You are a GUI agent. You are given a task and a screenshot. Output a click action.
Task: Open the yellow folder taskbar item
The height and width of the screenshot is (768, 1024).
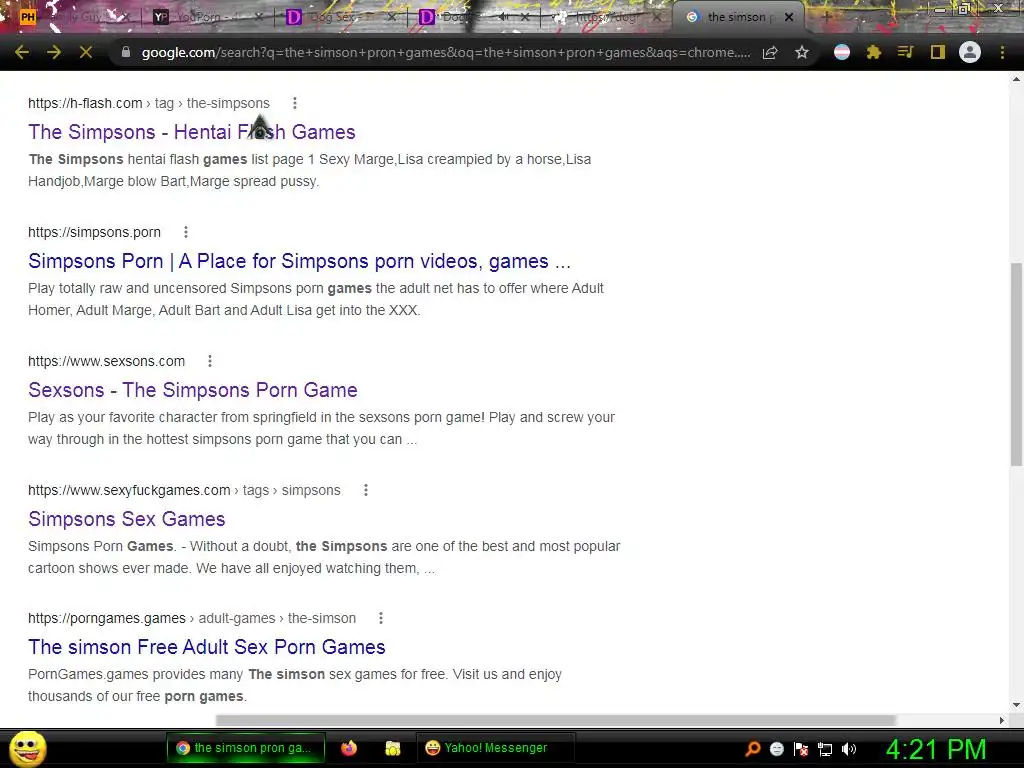point(392,748)
